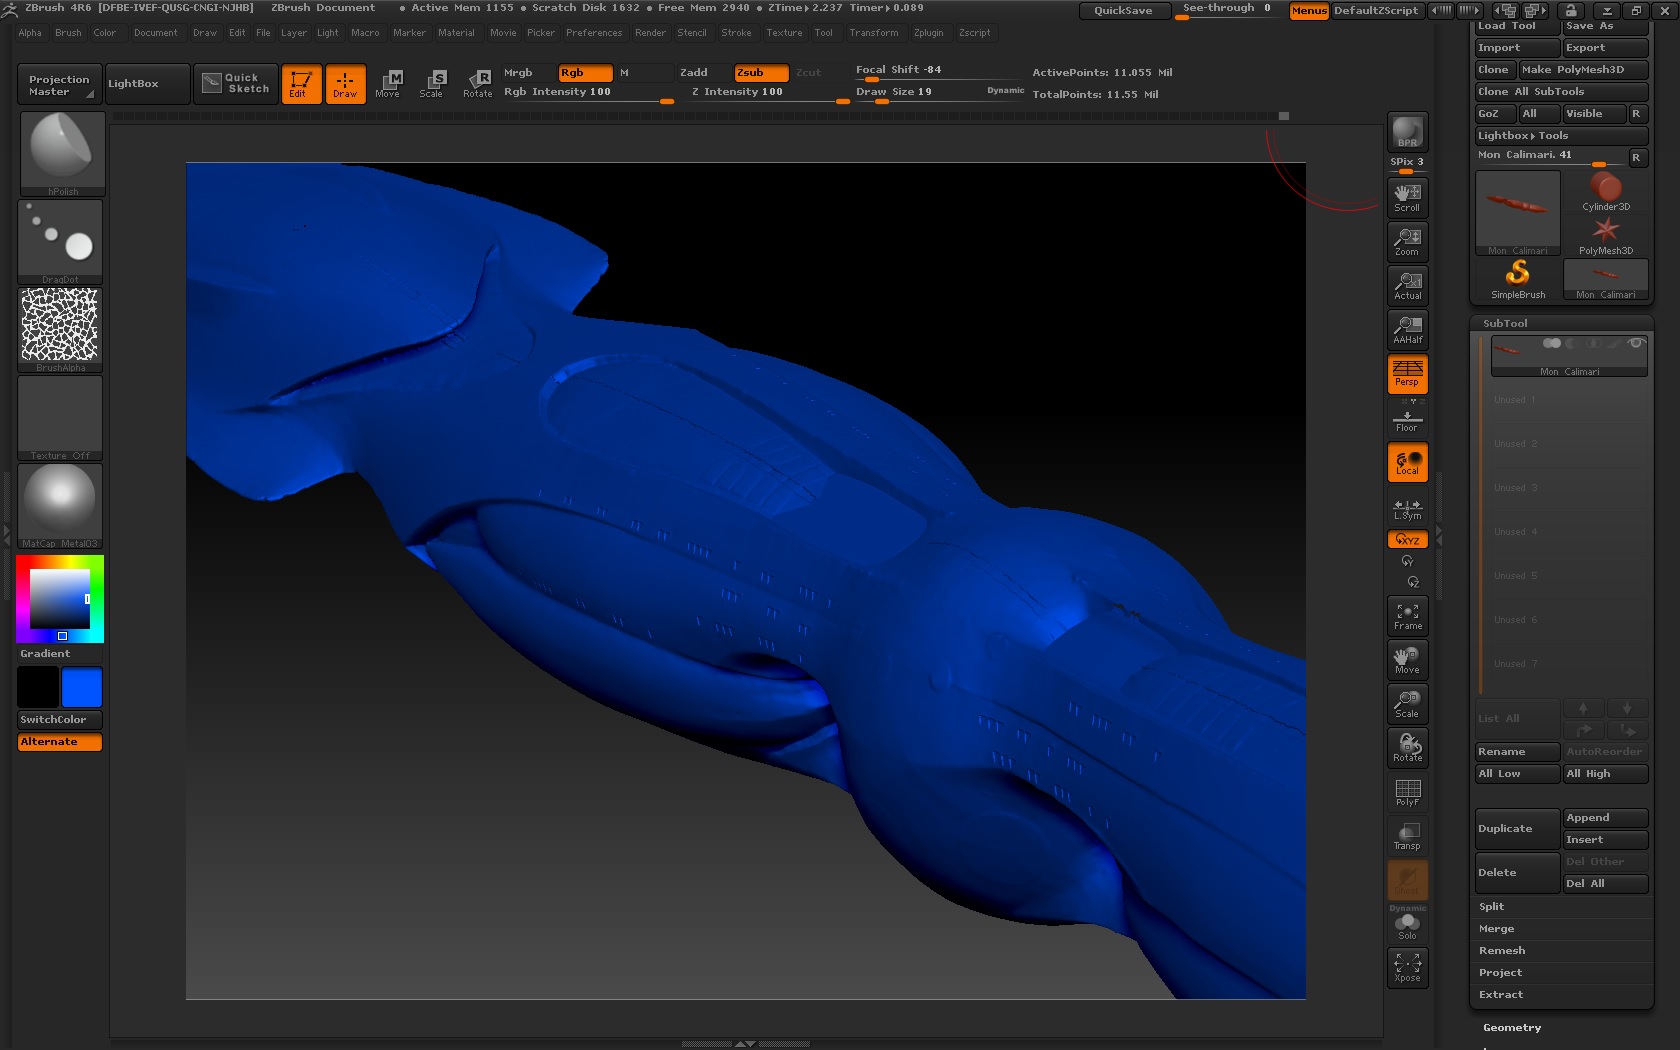Activate the Scroll canvas tool

pos(1407,196)
